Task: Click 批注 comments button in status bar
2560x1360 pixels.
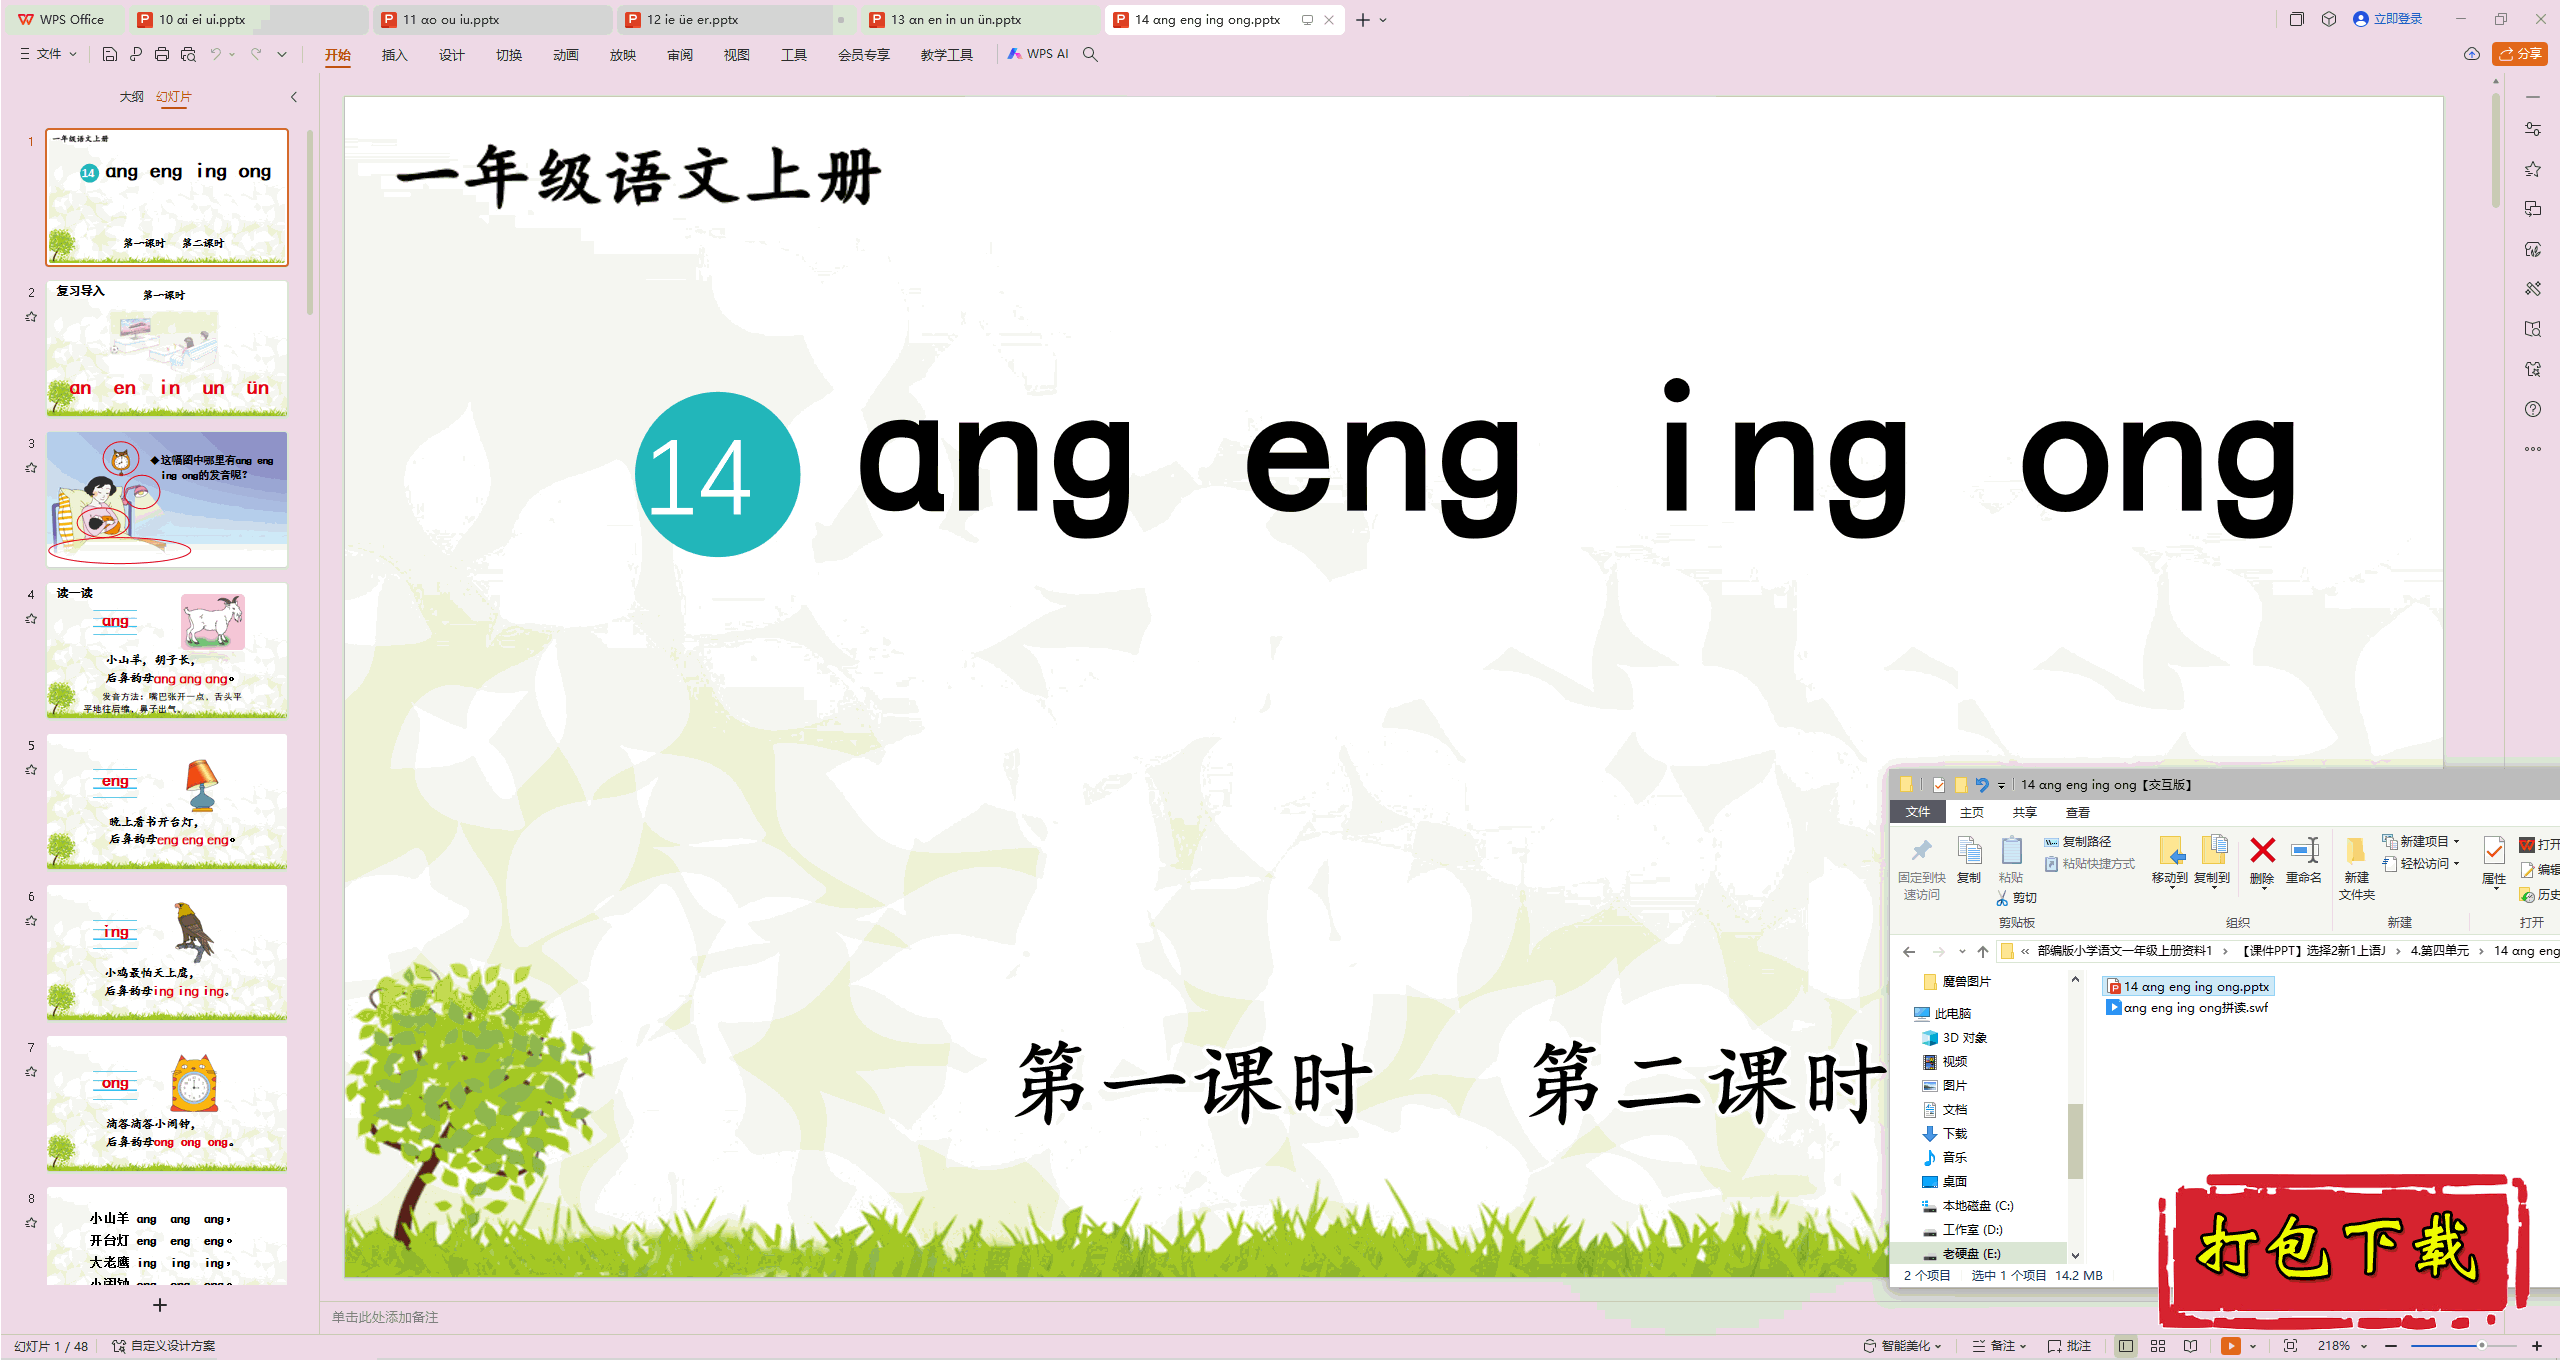Action: pos(2069,1346)
